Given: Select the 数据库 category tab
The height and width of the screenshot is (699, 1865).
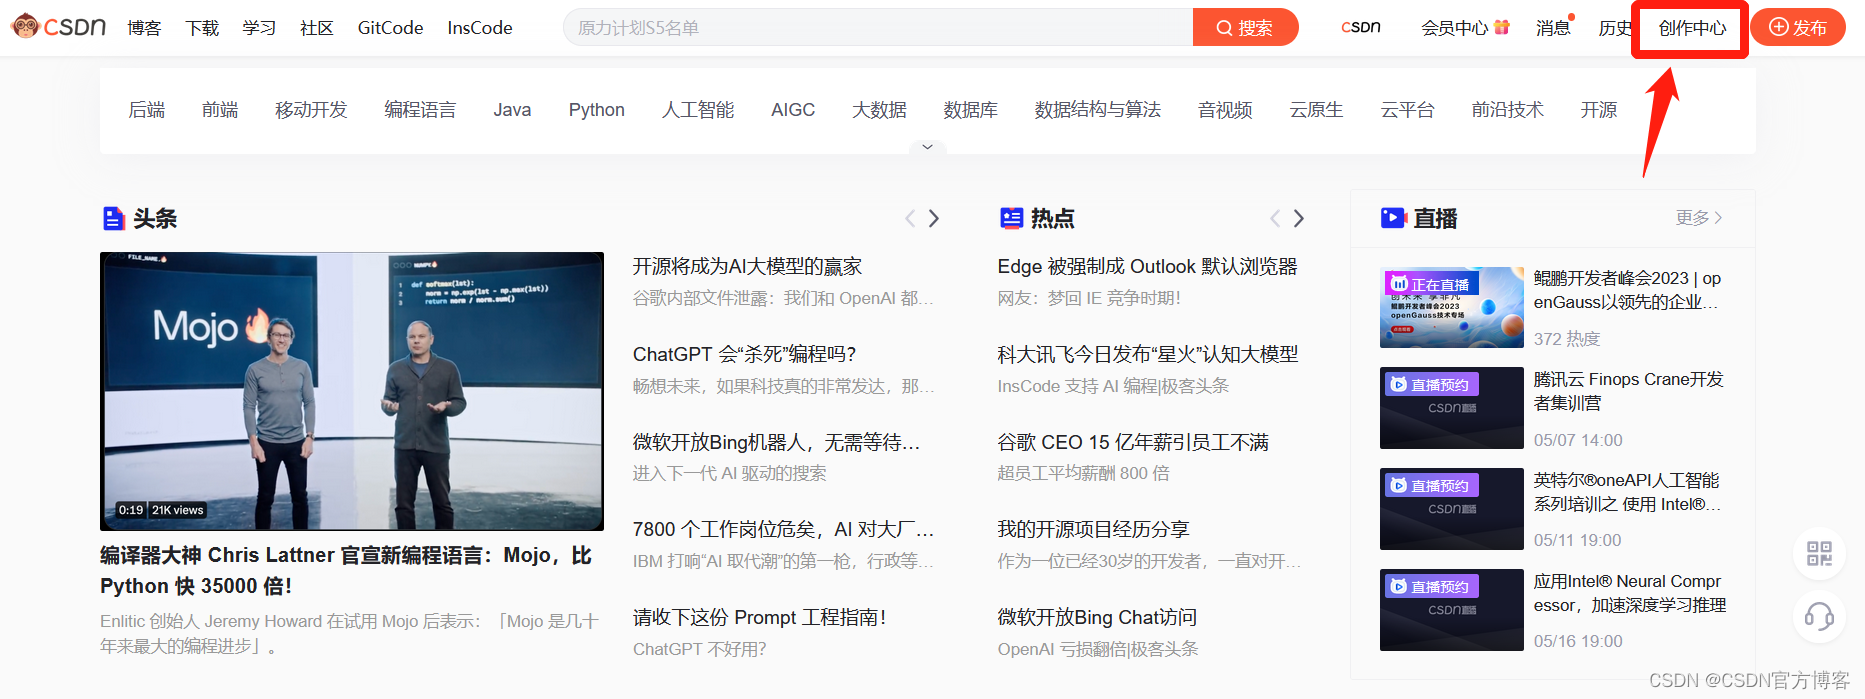Looking at the screenshot, I should coord(971,110).
